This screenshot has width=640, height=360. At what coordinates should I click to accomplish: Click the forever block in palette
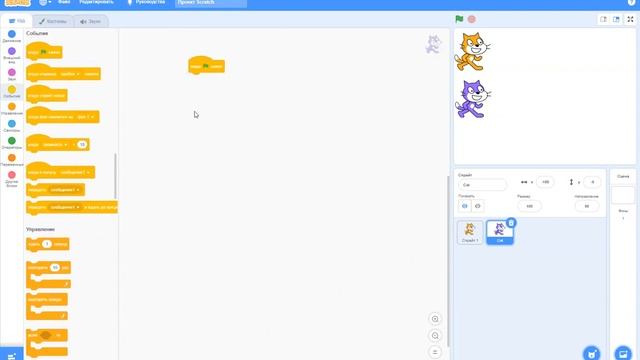coord(47,306)
